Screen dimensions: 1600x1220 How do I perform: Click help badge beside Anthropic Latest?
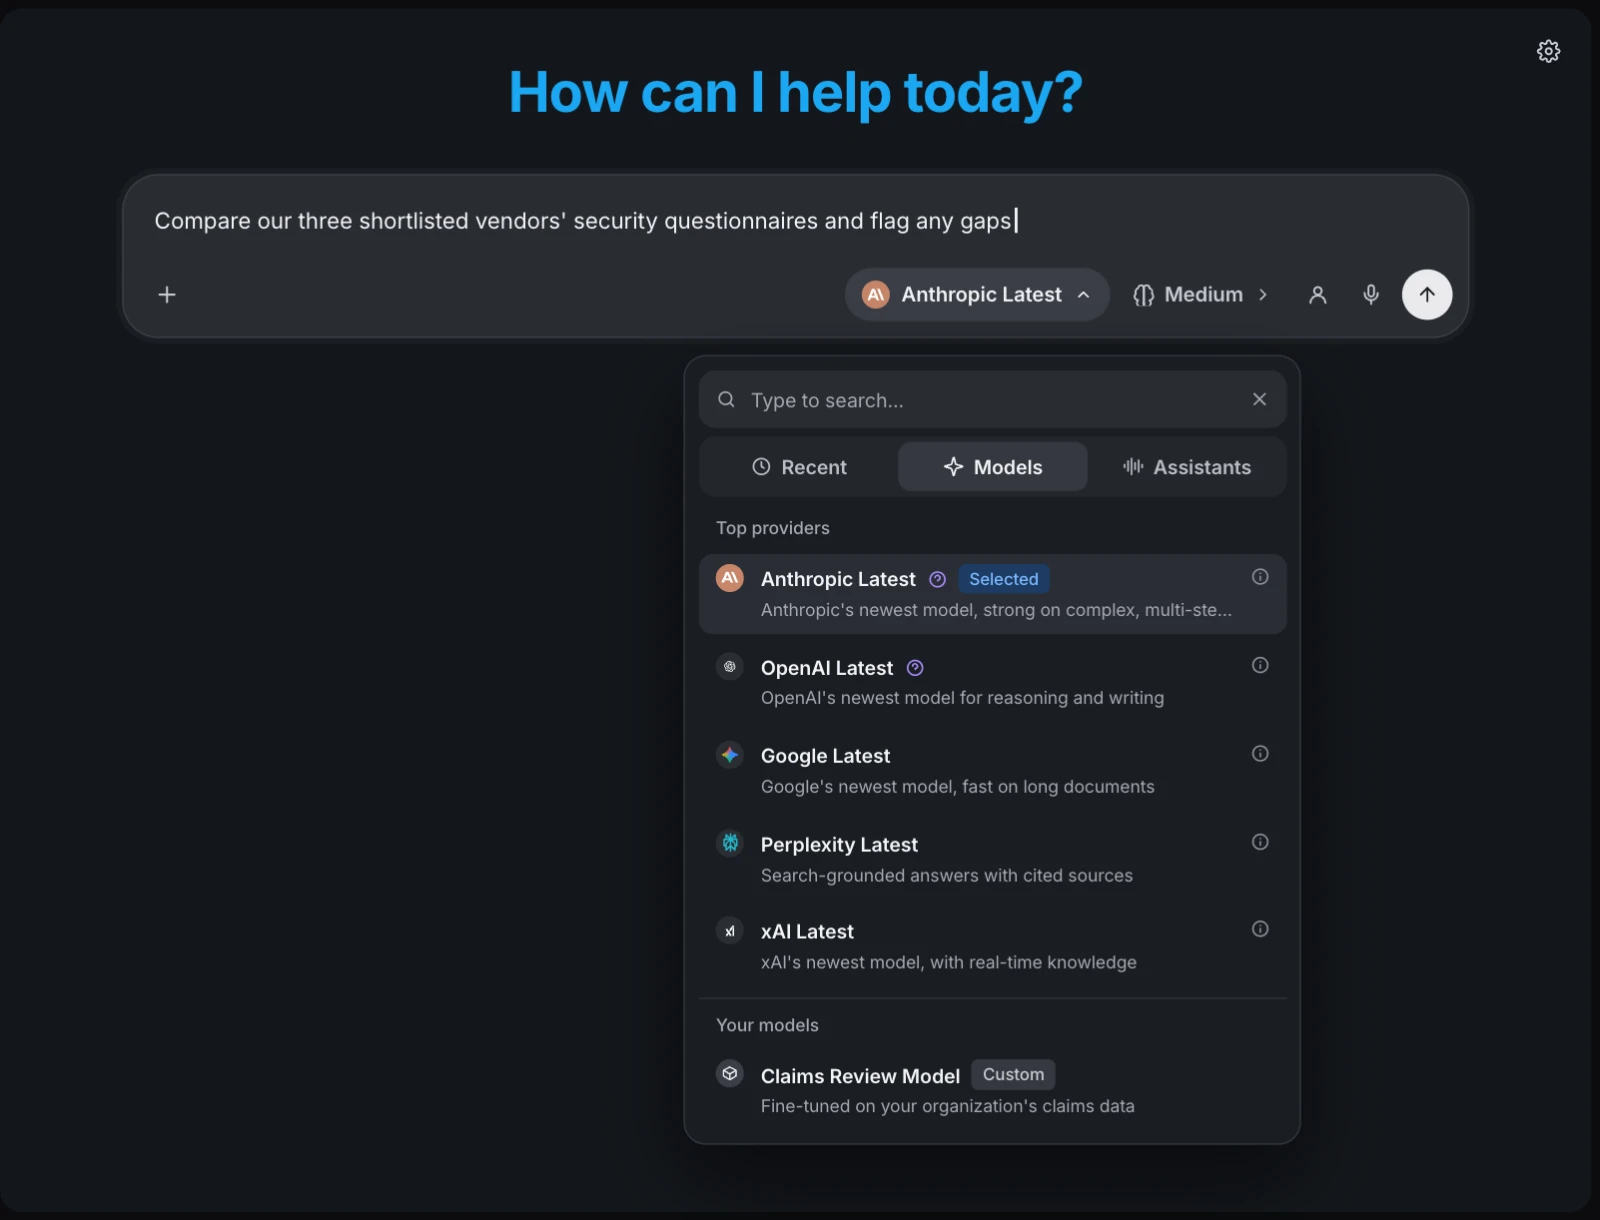[937, 579]
